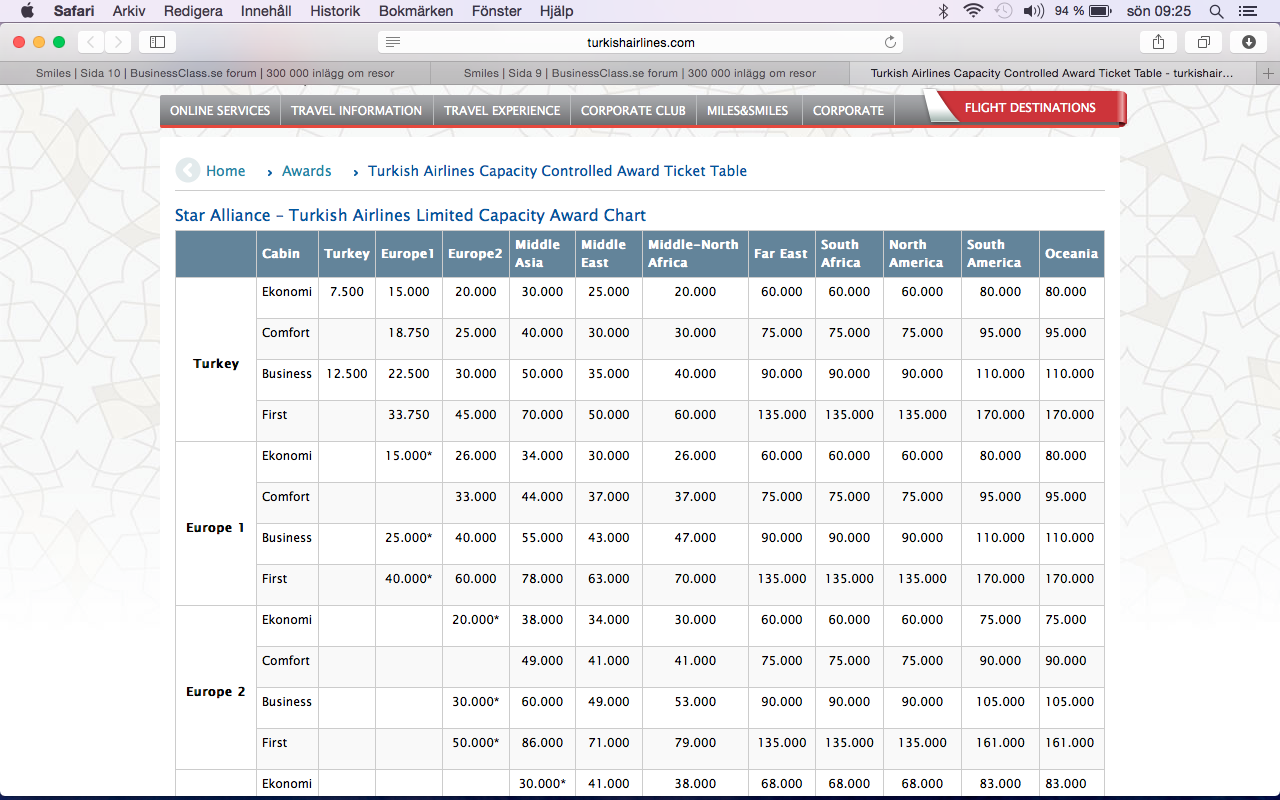The image size is (1280, 800).
Task: Open Spotlight search magnifier in menu bar
Action: (1216, 11)
